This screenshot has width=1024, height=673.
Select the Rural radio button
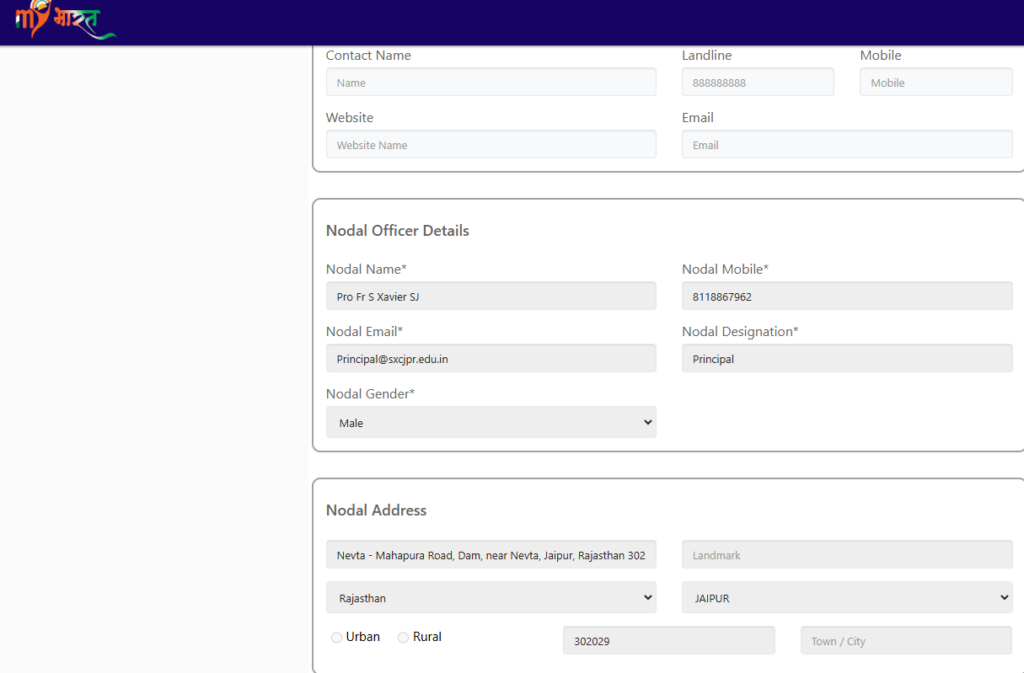[x=403, y=637]
